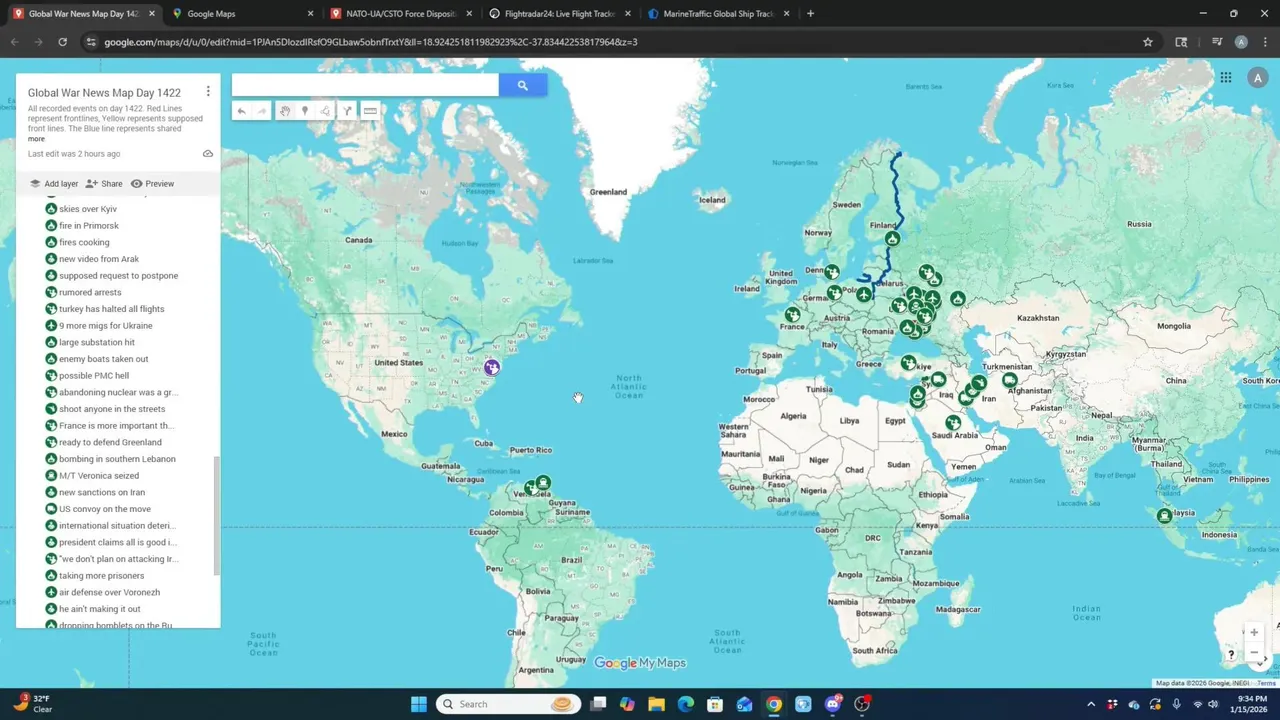Reload the page
Viewport: 1280px width, 720px height.
(62, 42)
